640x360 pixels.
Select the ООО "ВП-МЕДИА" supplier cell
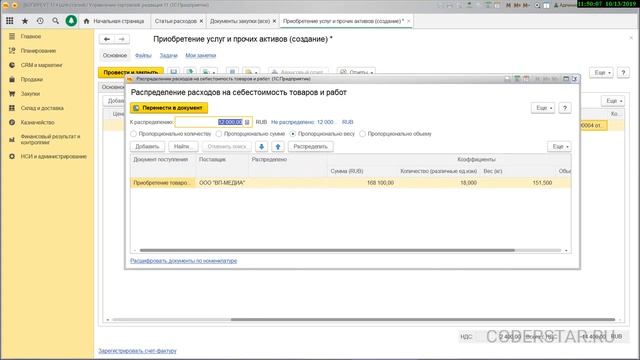click(x=222, y=183)
